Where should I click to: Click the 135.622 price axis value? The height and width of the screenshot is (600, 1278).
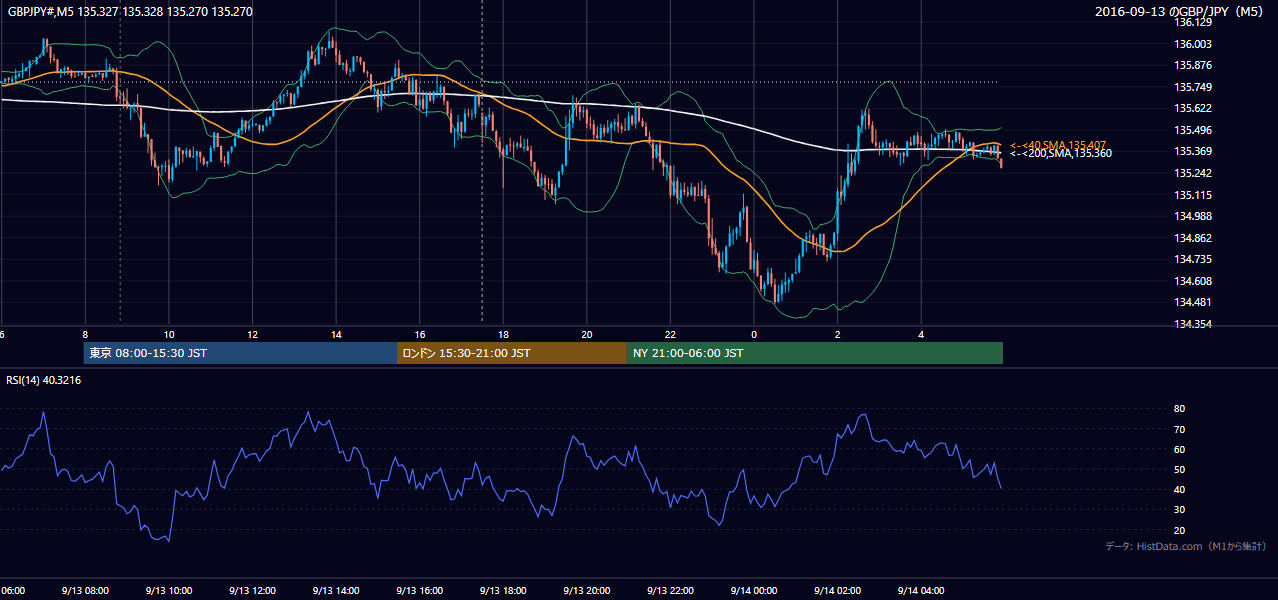[x=1193, y=108]
